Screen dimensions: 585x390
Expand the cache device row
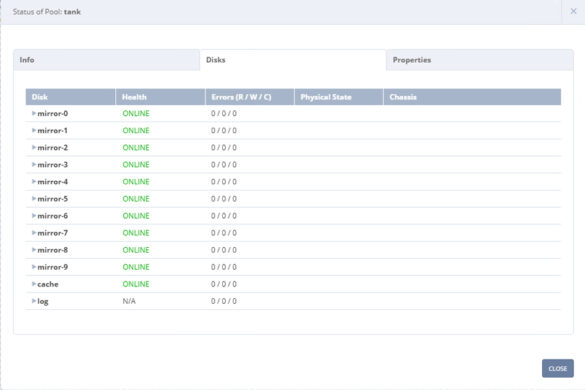pos(34,284)
